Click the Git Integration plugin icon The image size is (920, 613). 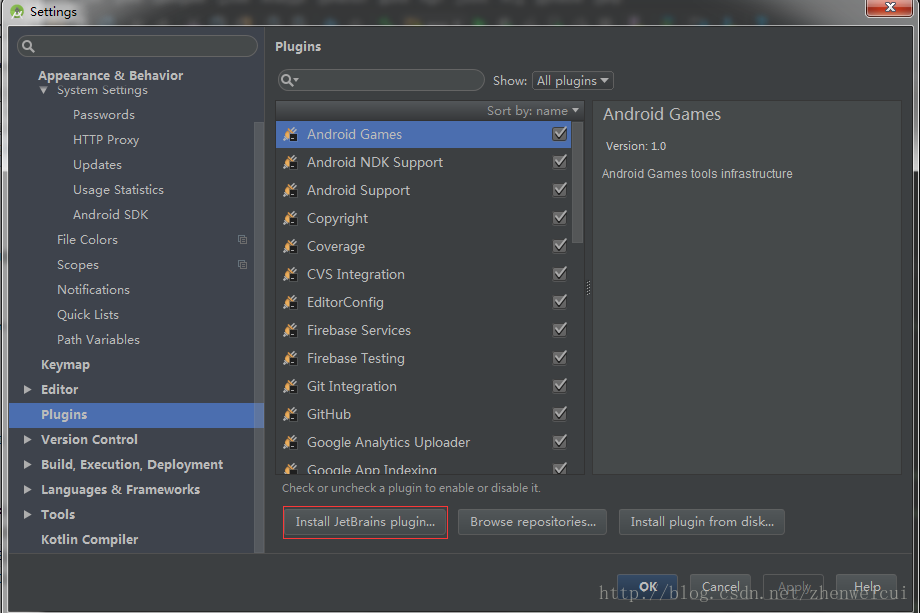290,386
